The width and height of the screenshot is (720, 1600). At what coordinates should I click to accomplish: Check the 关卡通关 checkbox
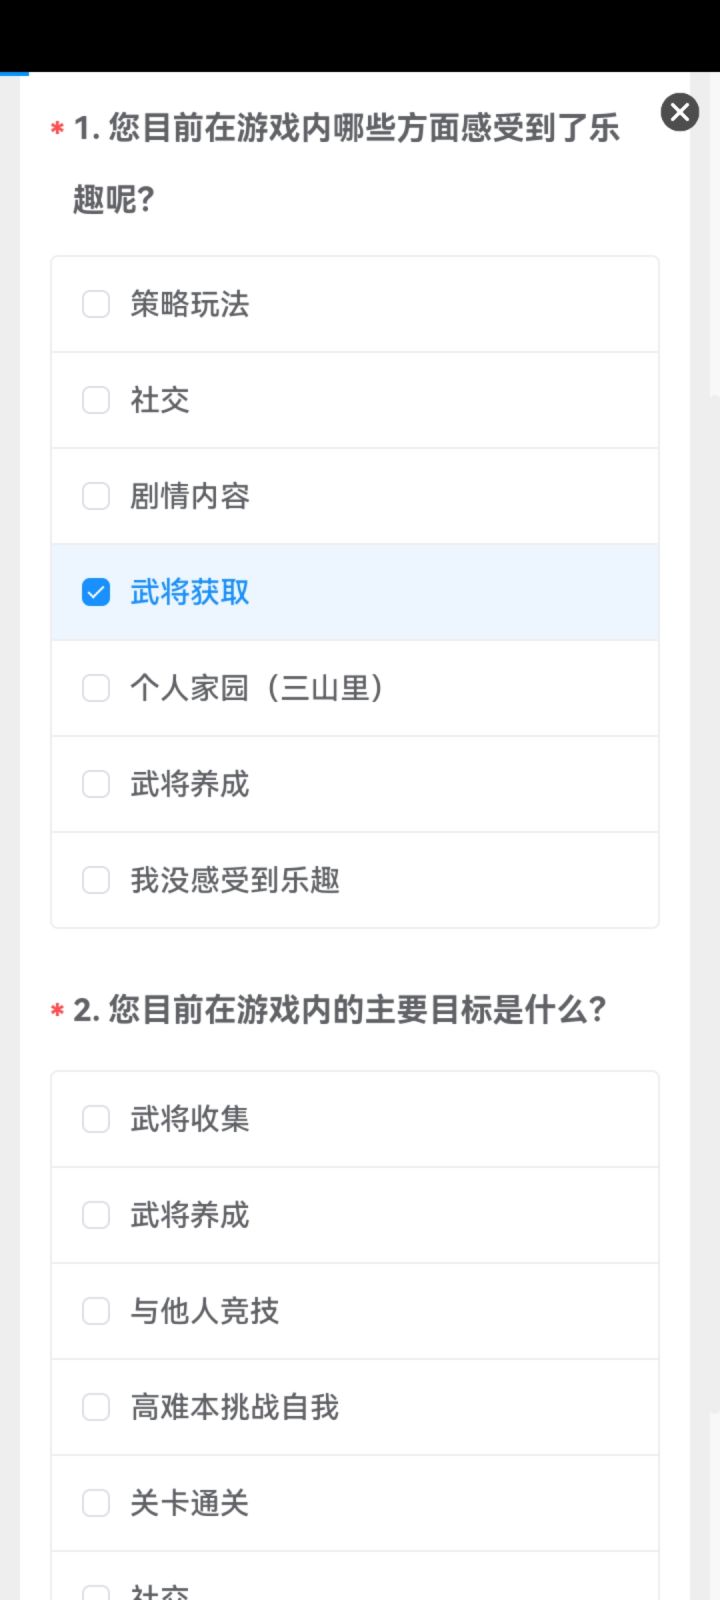click(x=96, y=1503)
